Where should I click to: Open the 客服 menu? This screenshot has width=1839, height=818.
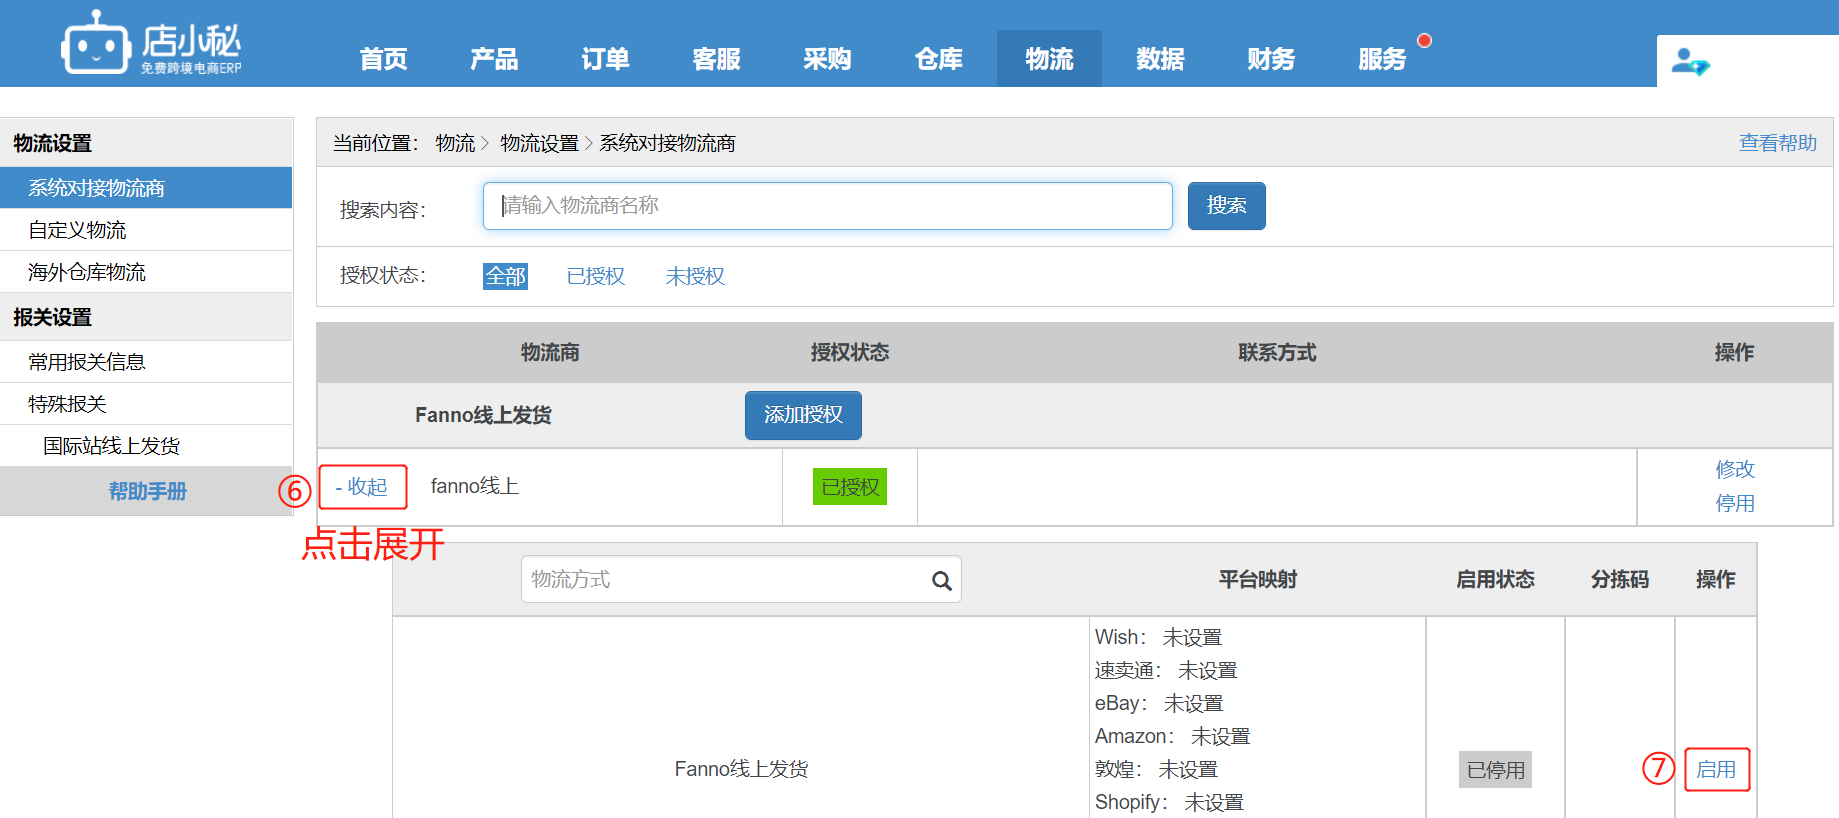pos(716,59)
